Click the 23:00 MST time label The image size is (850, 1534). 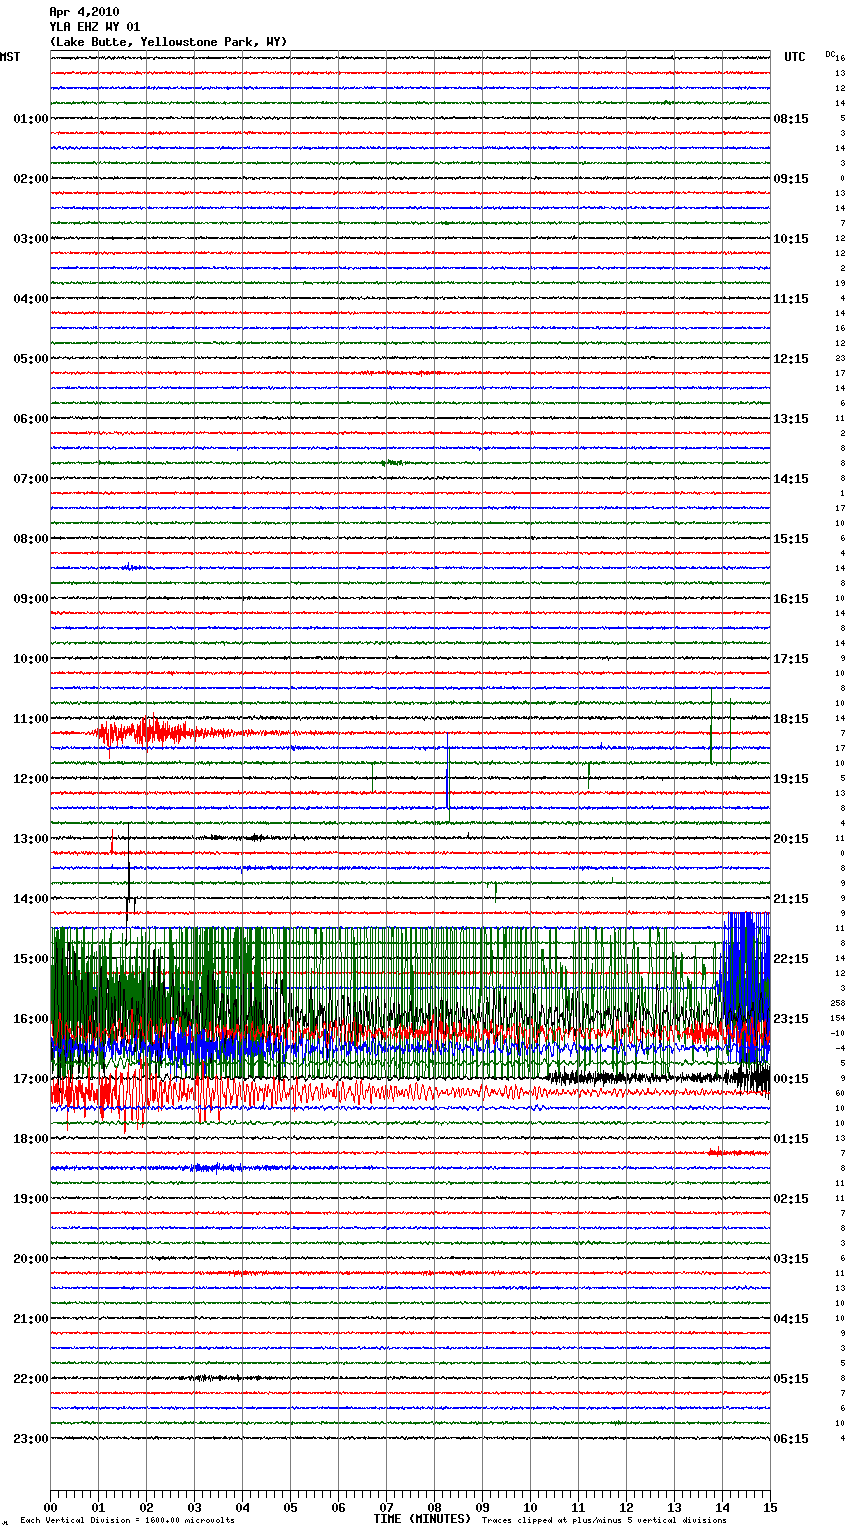click(x=30, y=1439)
